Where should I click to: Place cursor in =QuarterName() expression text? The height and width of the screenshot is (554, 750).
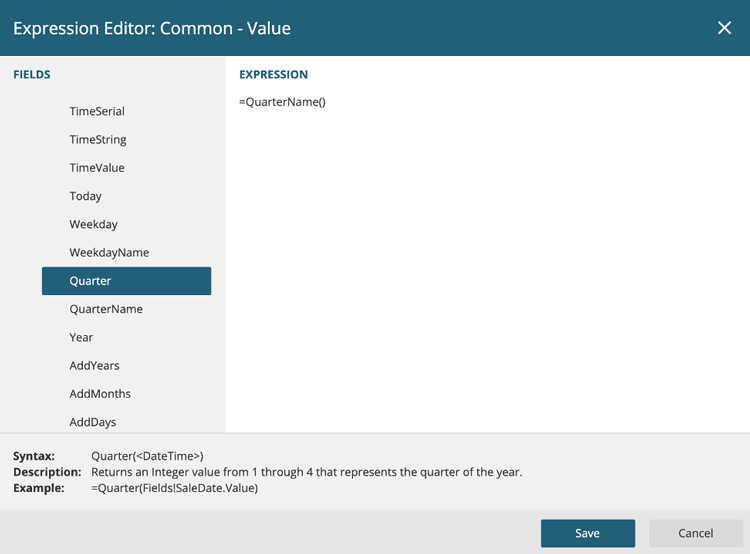(282, 102)
